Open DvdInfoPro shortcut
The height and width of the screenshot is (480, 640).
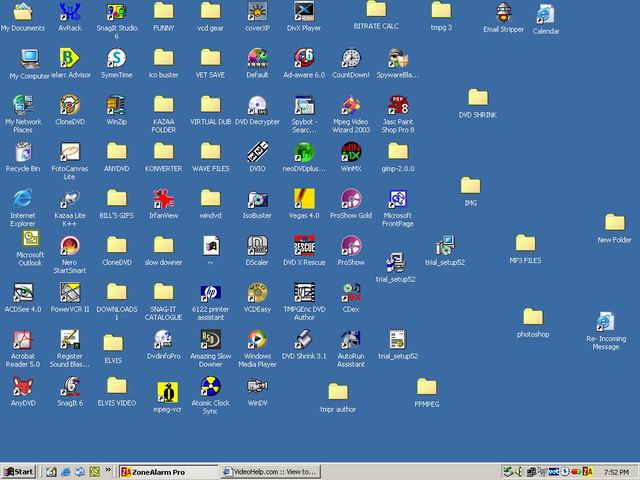[164, 340]
